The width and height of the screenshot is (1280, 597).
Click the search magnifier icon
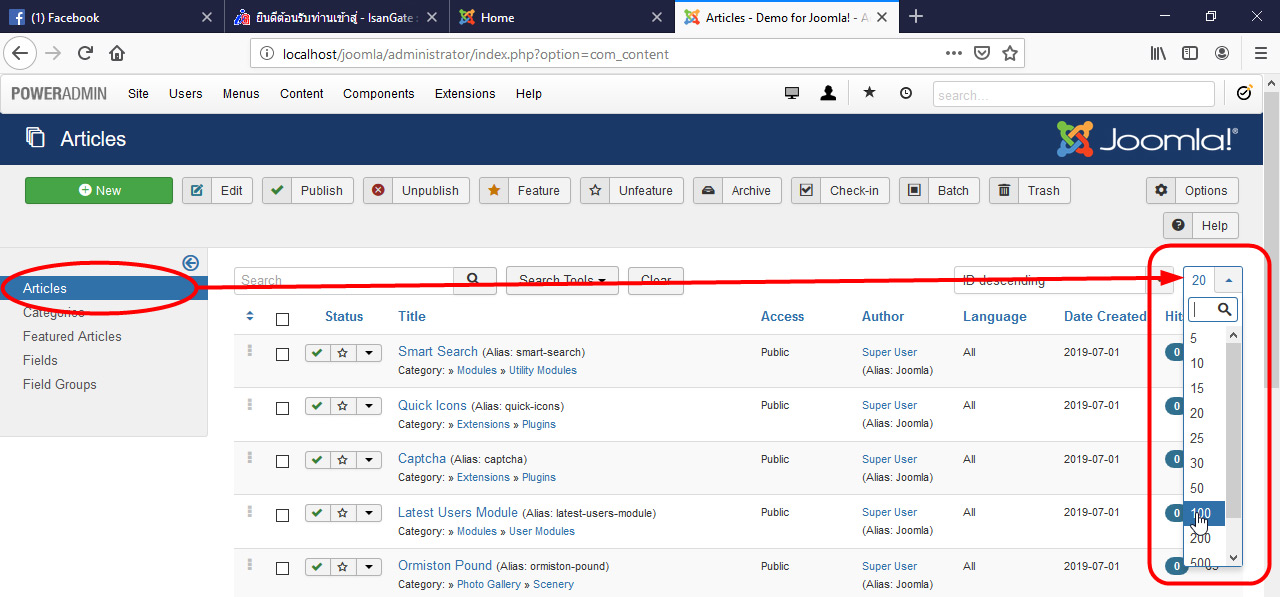tap(474, 280)
